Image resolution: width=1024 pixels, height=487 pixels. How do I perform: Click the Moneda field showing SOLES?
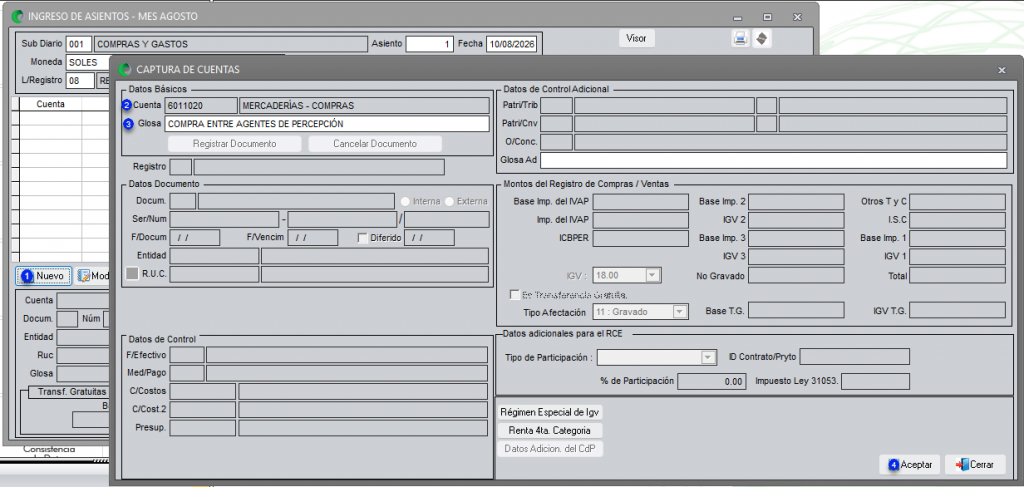[x=90, y=63]
